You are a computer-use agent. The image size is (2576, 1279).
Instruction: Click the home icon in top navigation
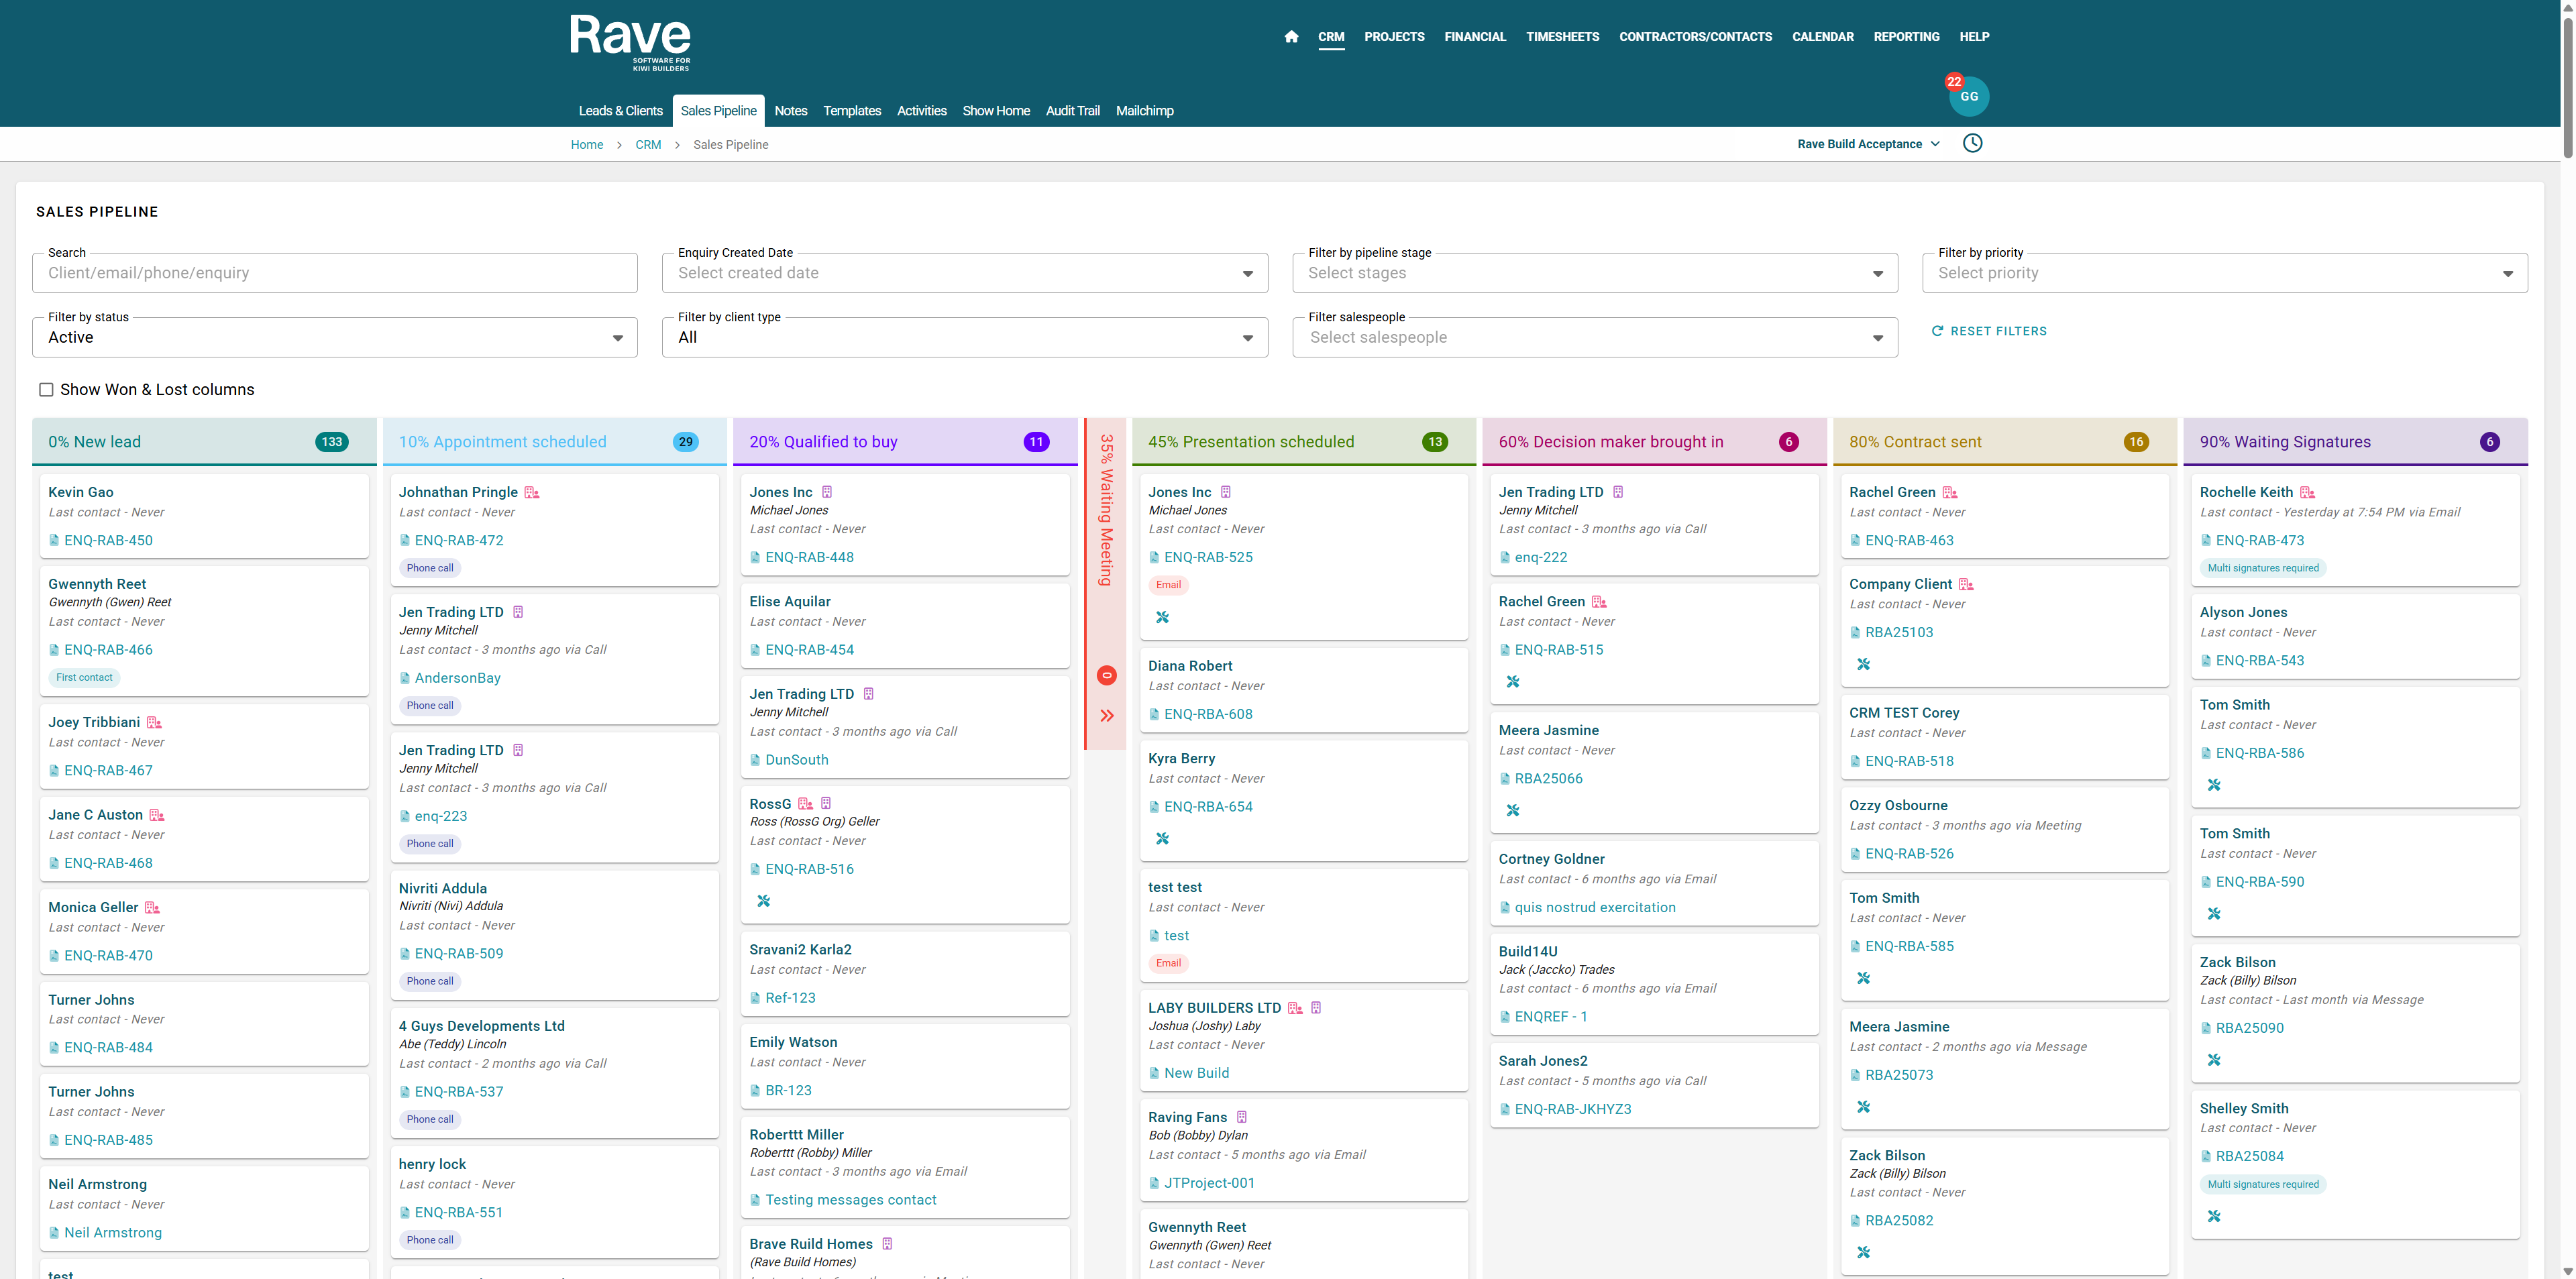click(1291, 37)
